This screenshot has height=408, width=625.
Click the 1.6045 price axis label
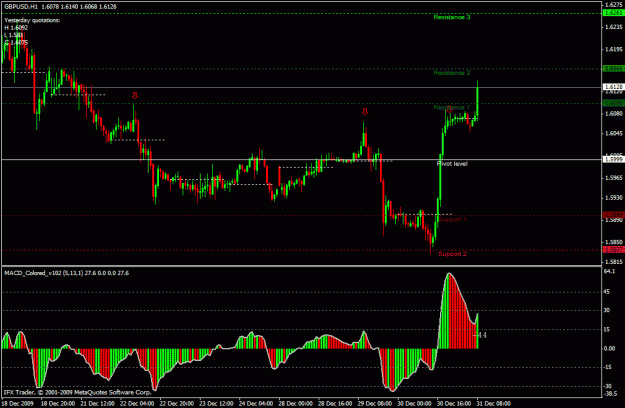[x=614, y=133]
